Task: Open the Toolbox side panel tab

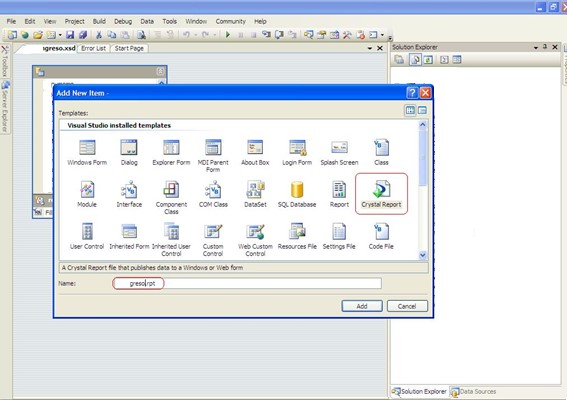Action: pos(5,61)
